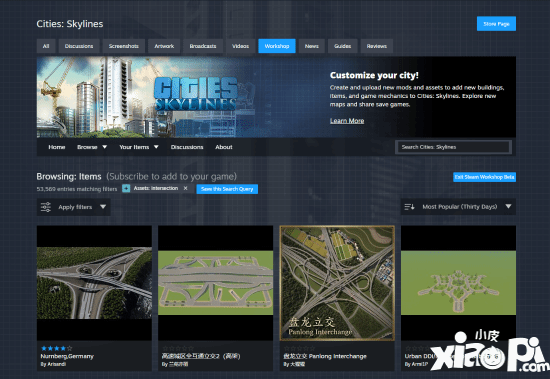
Task: Select the Workshop tab
Action: 277,46
